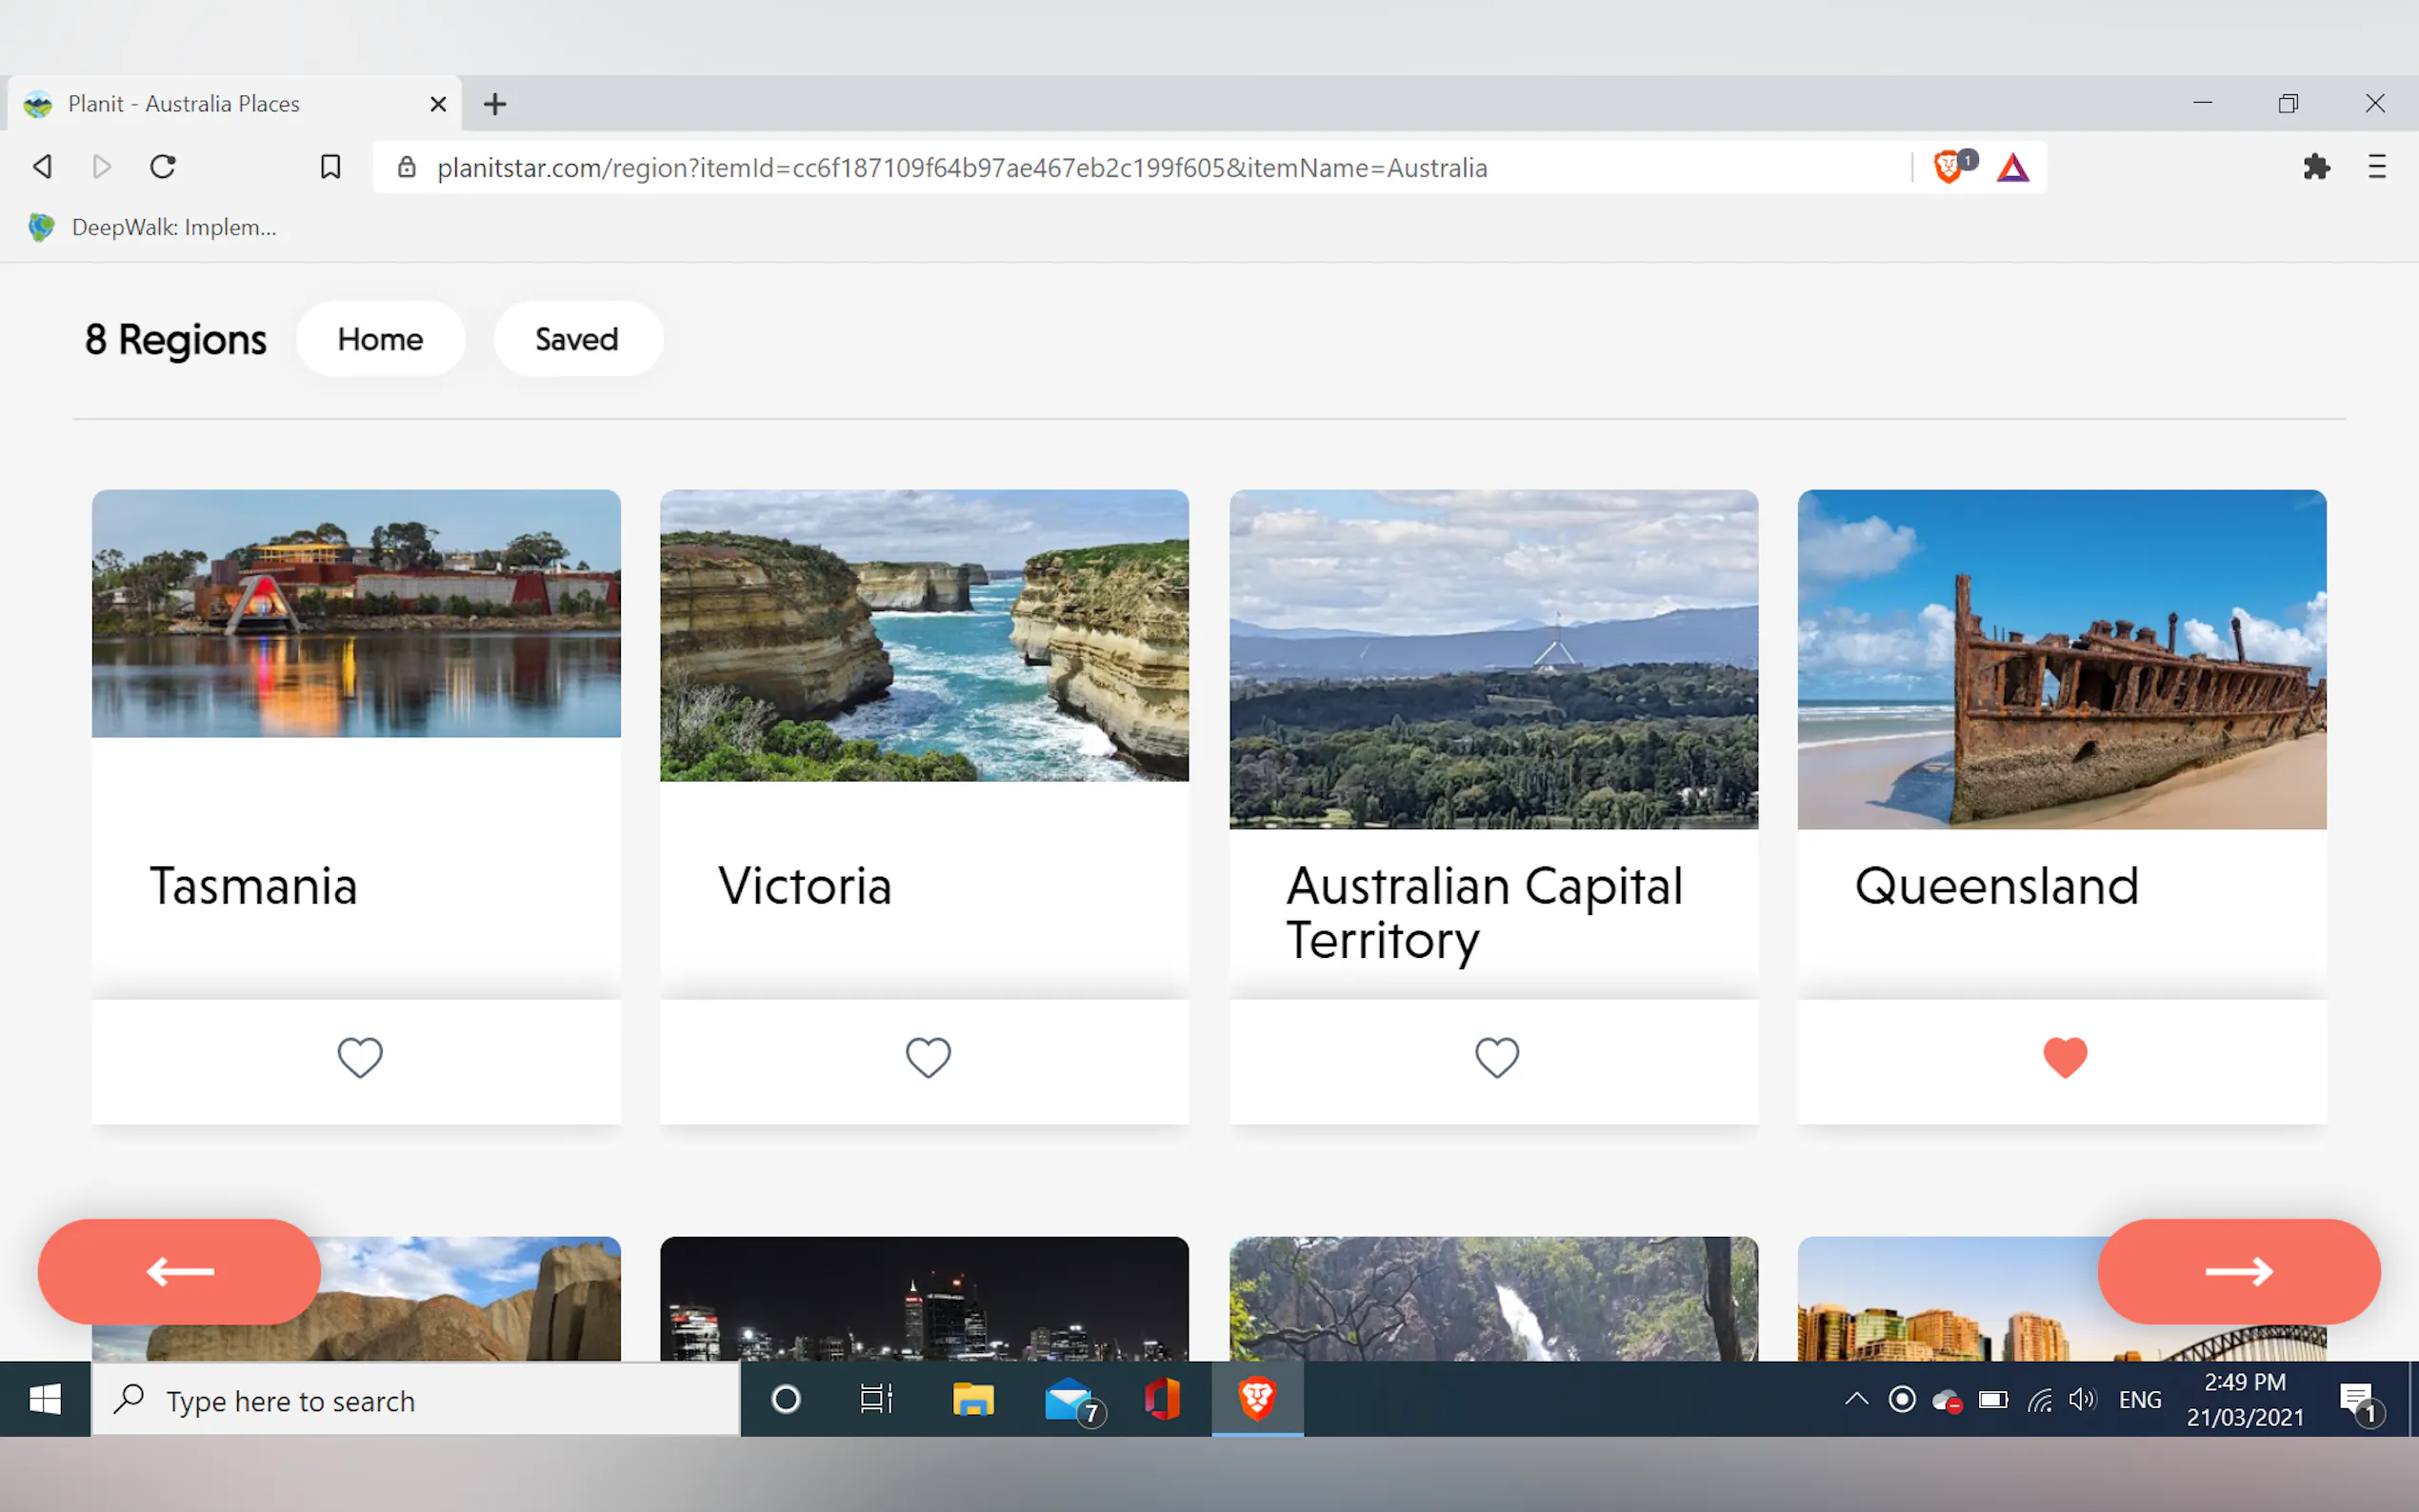Click the address bar URL
This screenshot has height=1512, width=2419.
[960, 167]
